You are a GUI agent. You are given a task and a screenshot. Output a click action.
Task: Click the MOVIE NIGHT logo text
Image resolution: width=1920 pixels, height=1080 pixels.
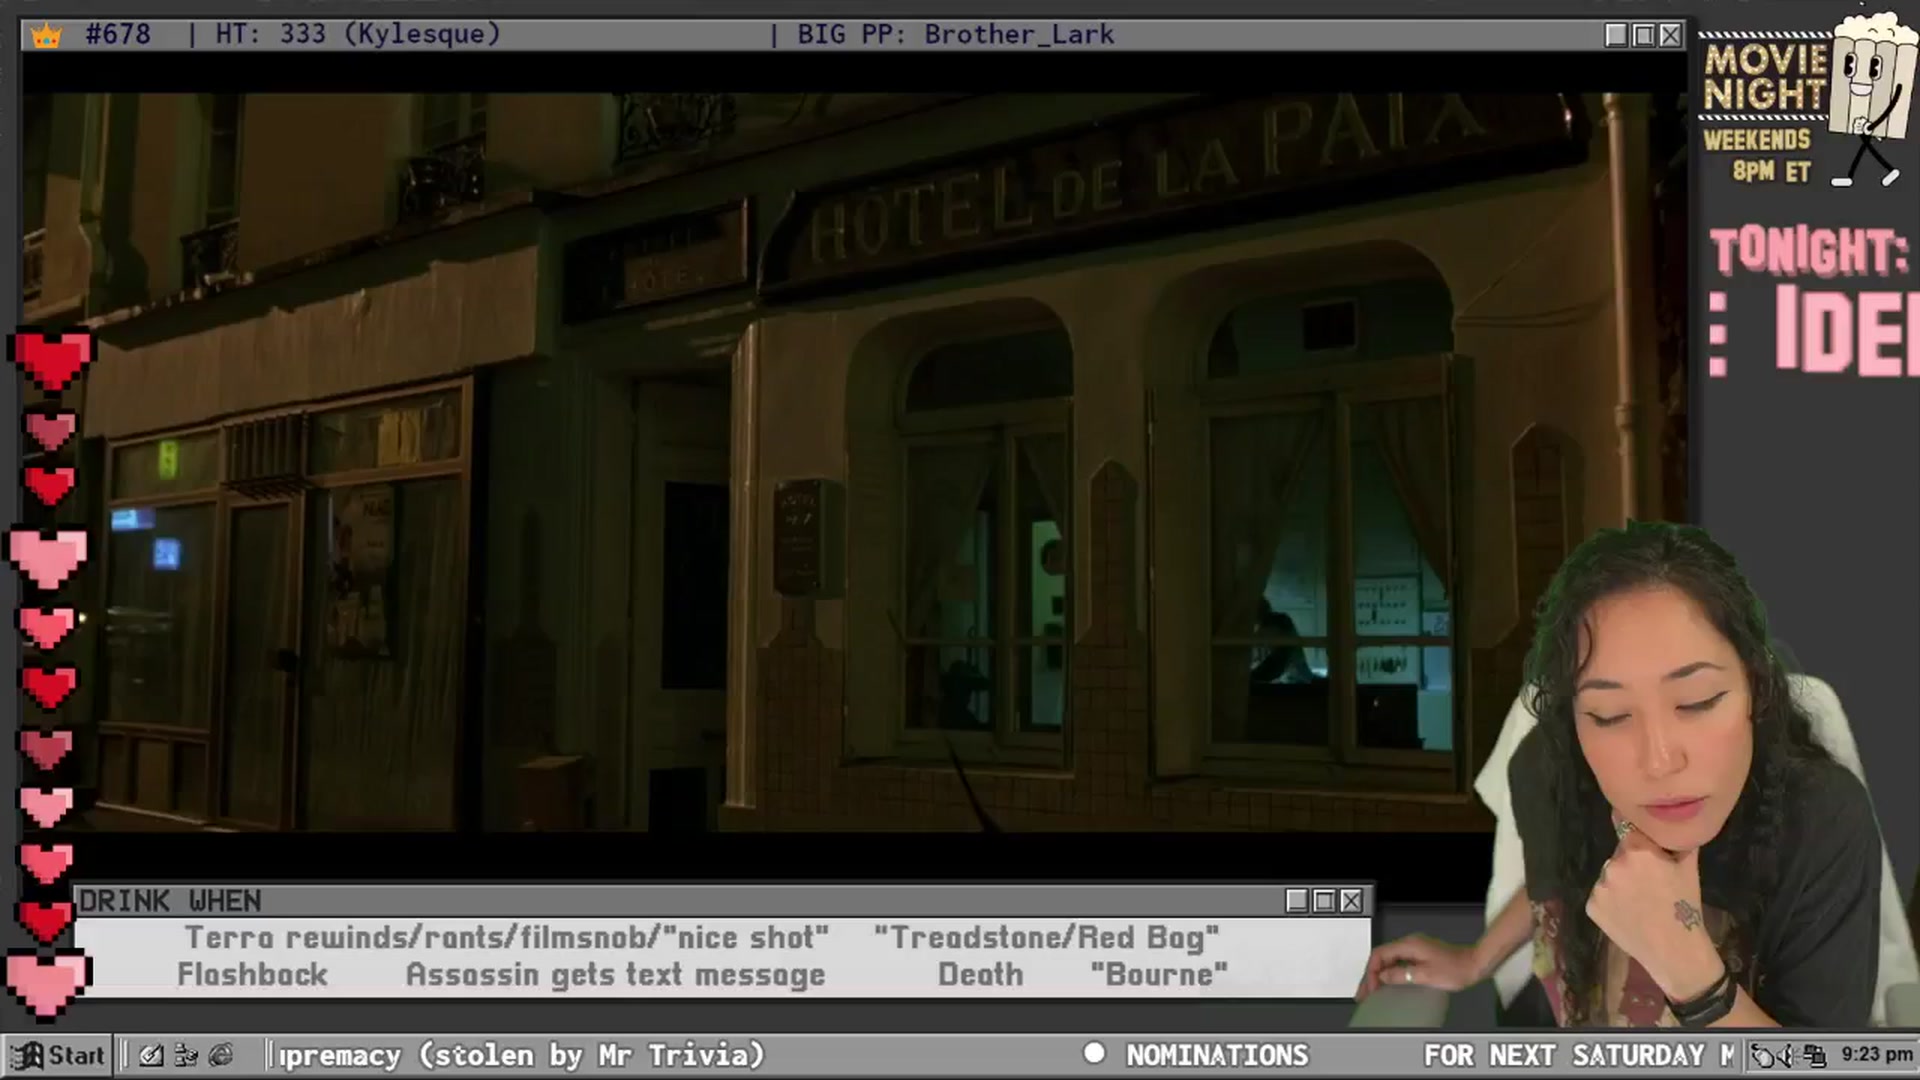click(1766, 77)
